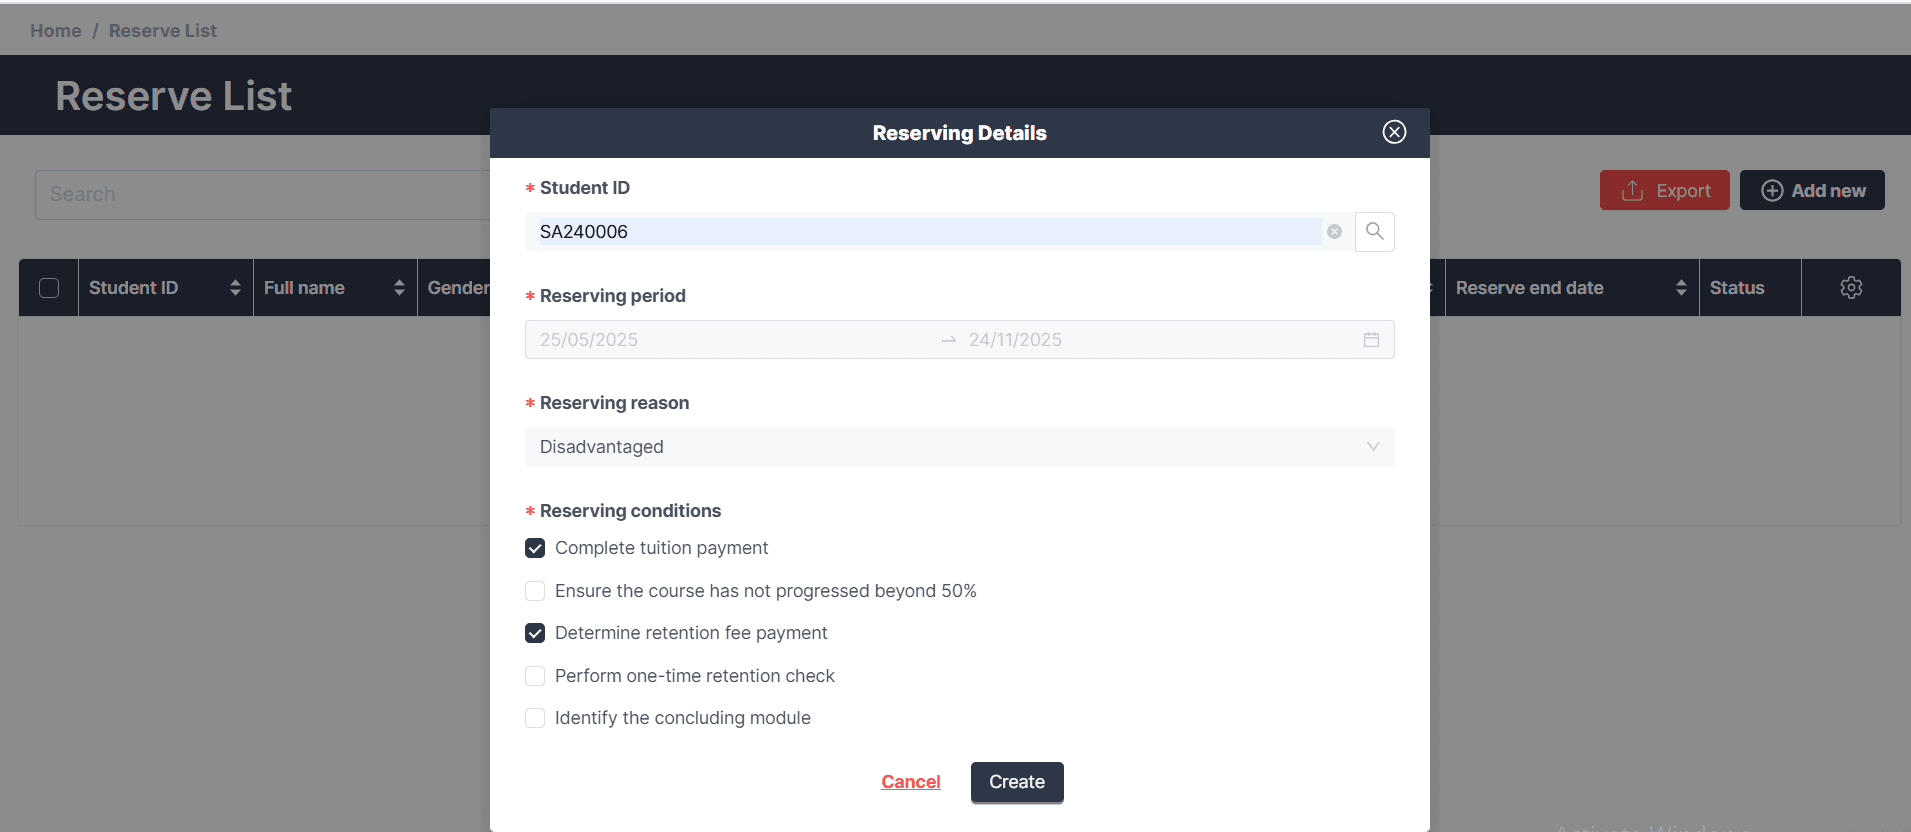This screenshot has width=1911, height=832.
Task: Cancel the Reserving Details form
Action: click(909, 782)
